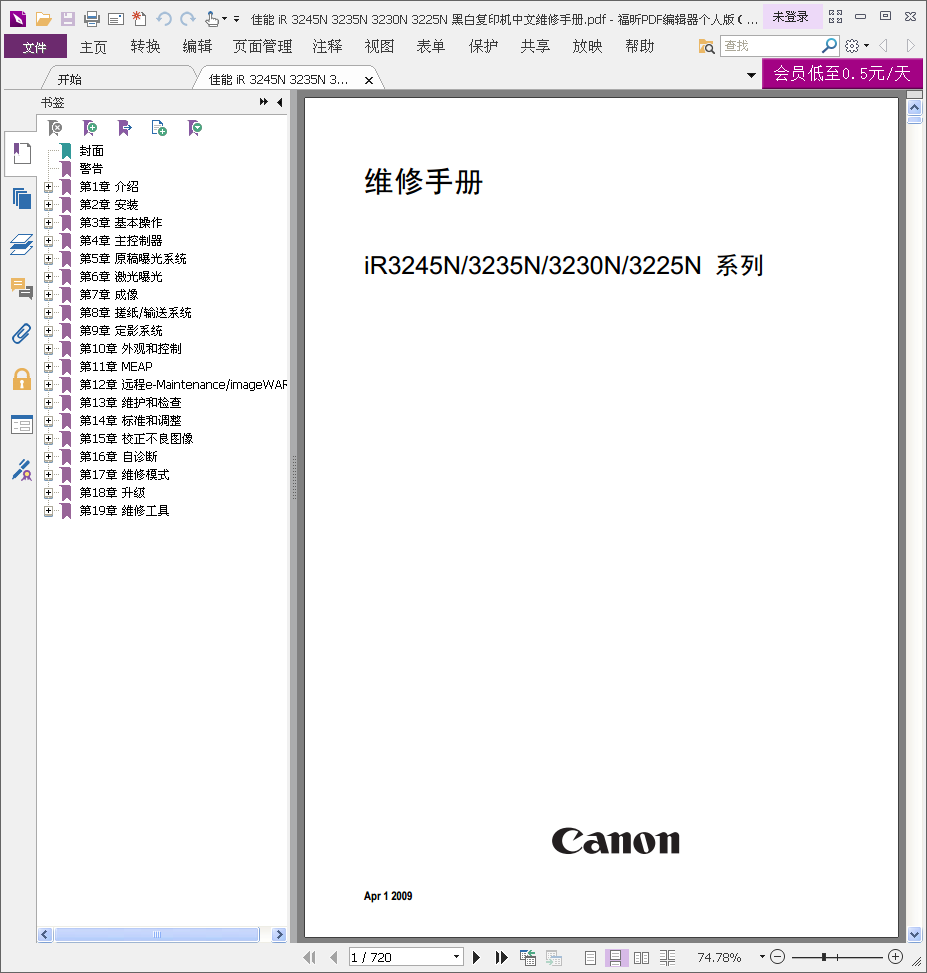The height and width of the screenshot is (973, 927).
Task: Open the 文件 menu
Action: tap(35, 47)
